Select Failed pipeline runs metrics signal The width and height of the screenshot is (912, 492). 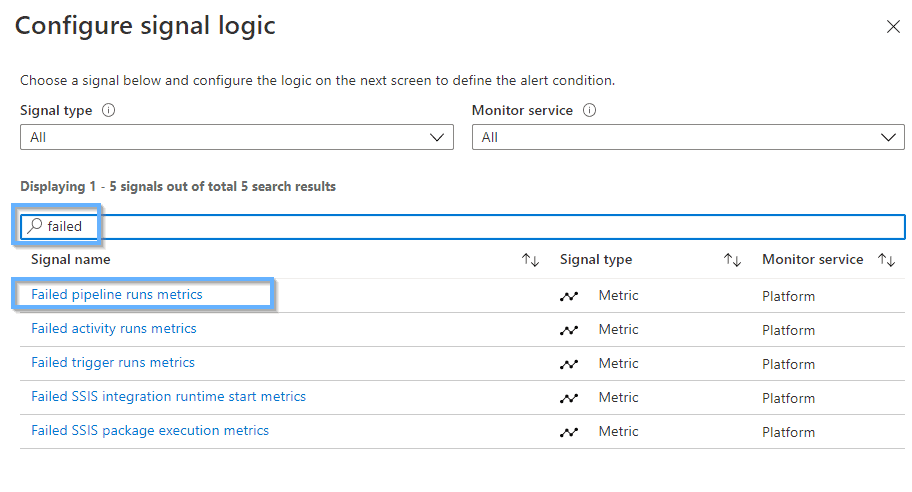click(116, 294)
